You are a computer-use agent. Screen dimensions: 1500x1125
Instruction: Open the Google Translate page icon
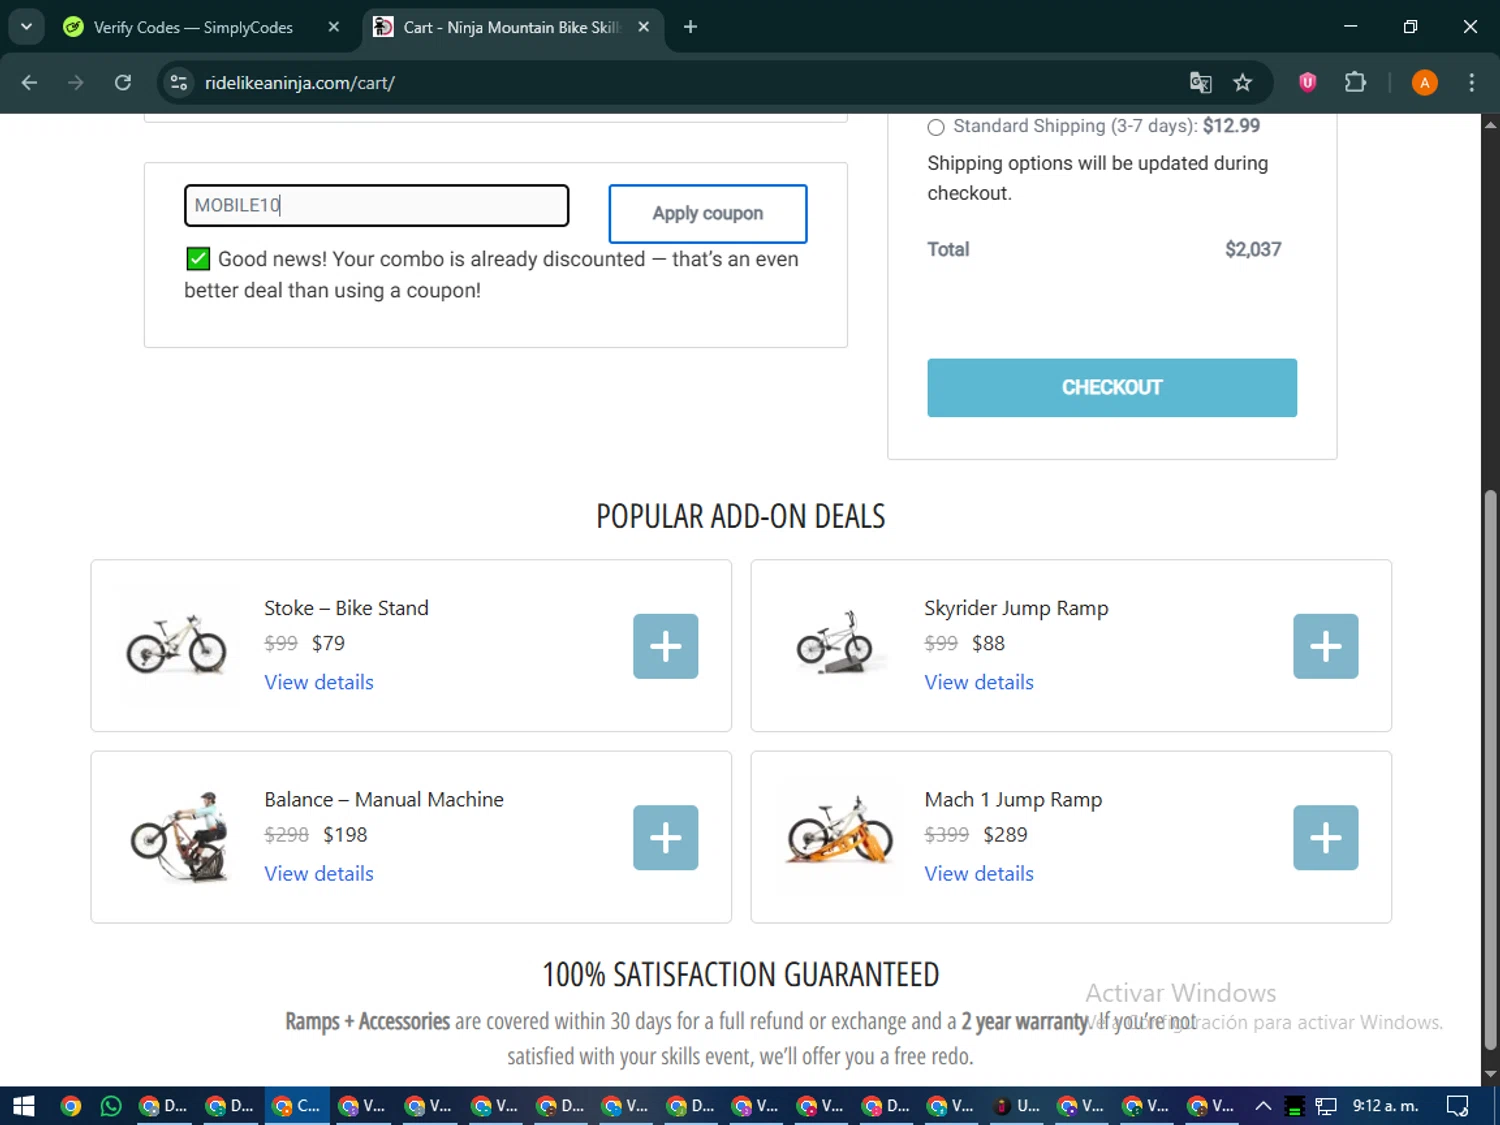coord(1200,83)
